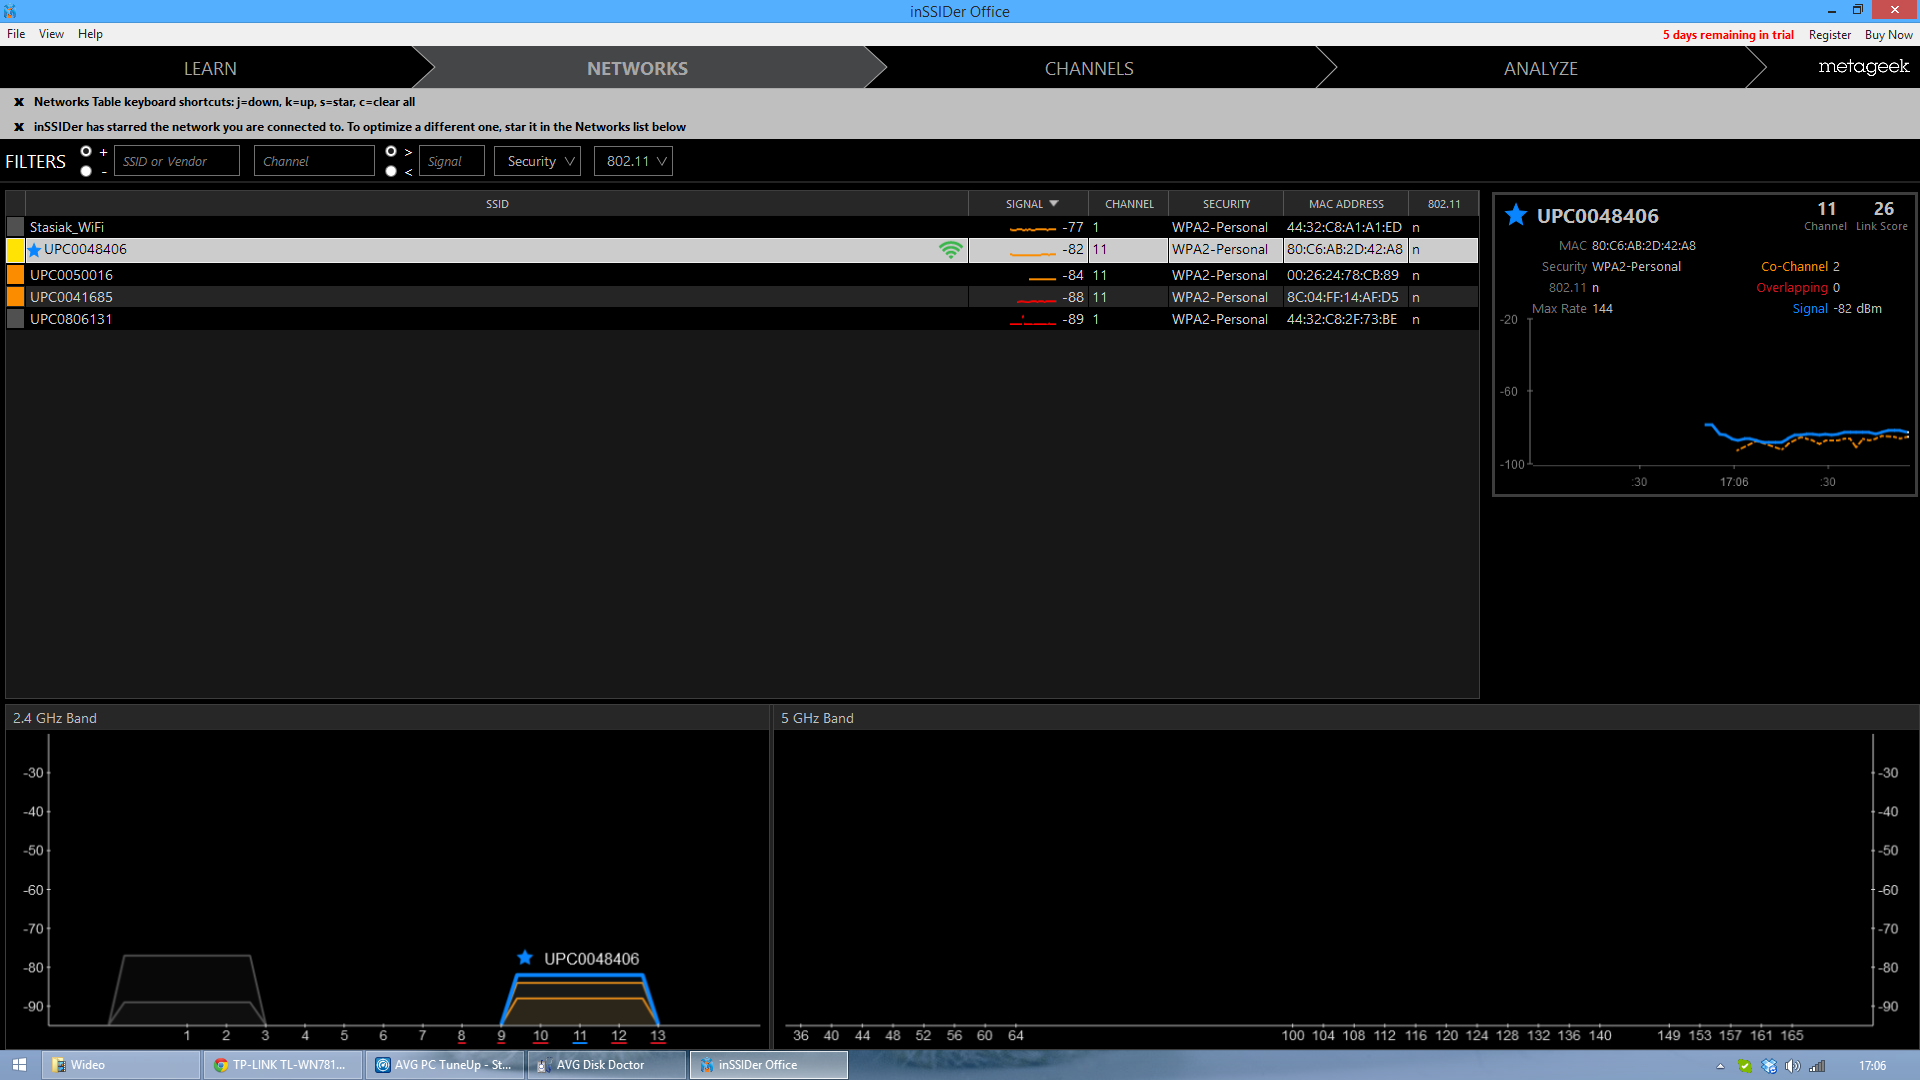Open the Help menu
The height and width of the screenshot is (1080, 1920).
pos(90,34)
